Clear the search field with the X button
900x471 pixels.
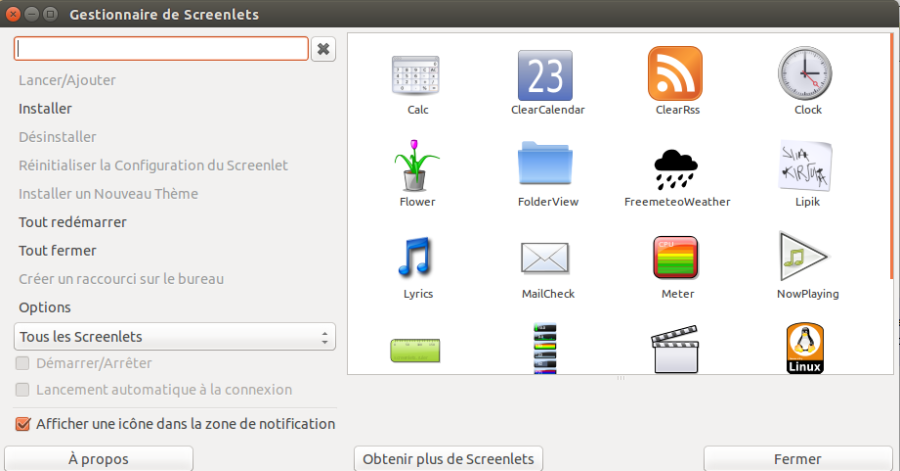pyautogui.click(x=323, y=49)
